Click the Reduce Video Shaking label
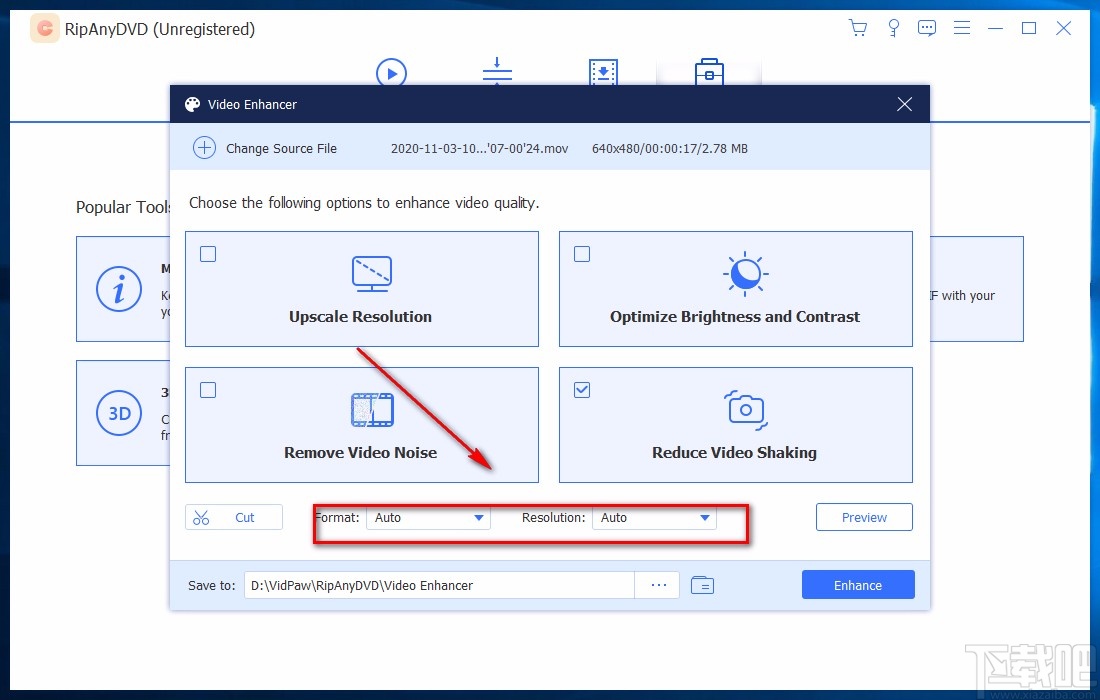This screenshot has width=1100, height=700. click(x=735, y=453)
